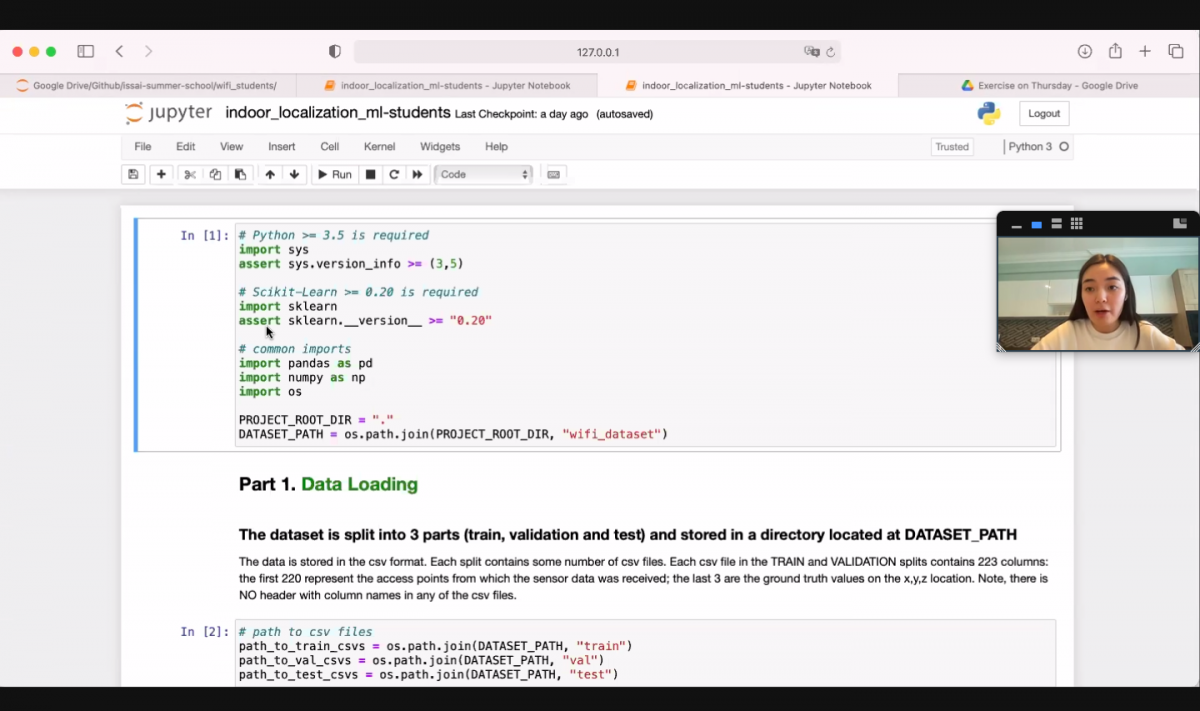Restart the kernel with circular arrow
The height and width of the screenshot is (711, 1200).
click(394, 174)
